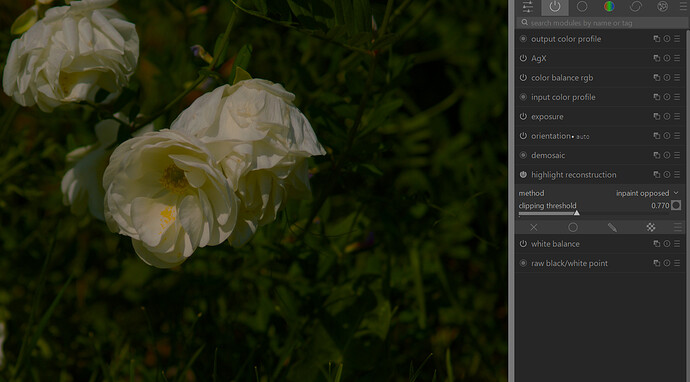This screenshot has width=690, height=382.
Task: Expand the demosaic module
Action: coord(548,155)
